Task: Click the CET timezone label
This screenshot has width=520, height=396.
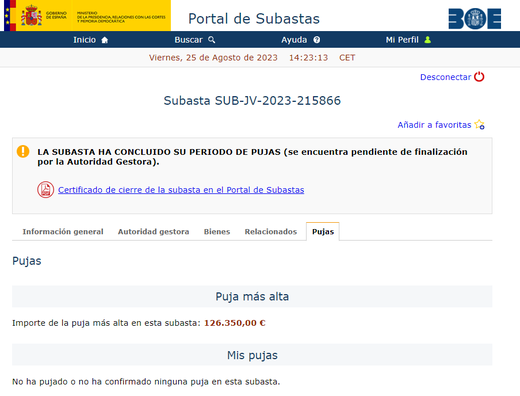Action: [347, 58]
